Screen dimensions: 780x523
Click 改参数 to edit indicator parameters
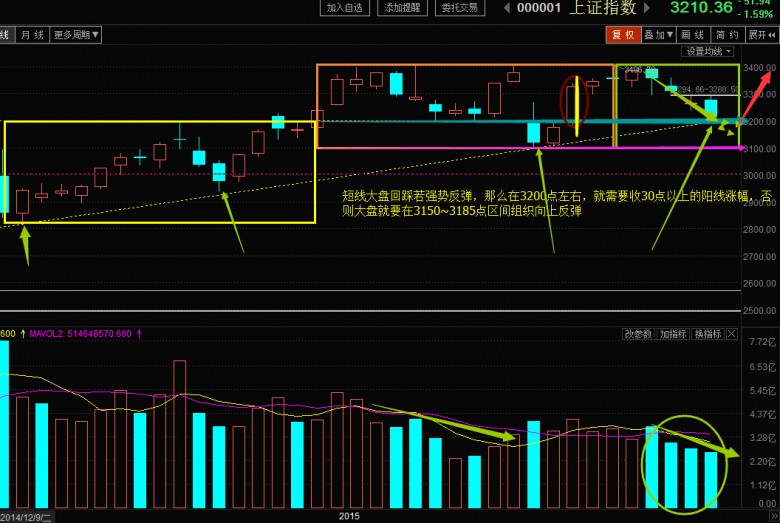click(637, 334)
